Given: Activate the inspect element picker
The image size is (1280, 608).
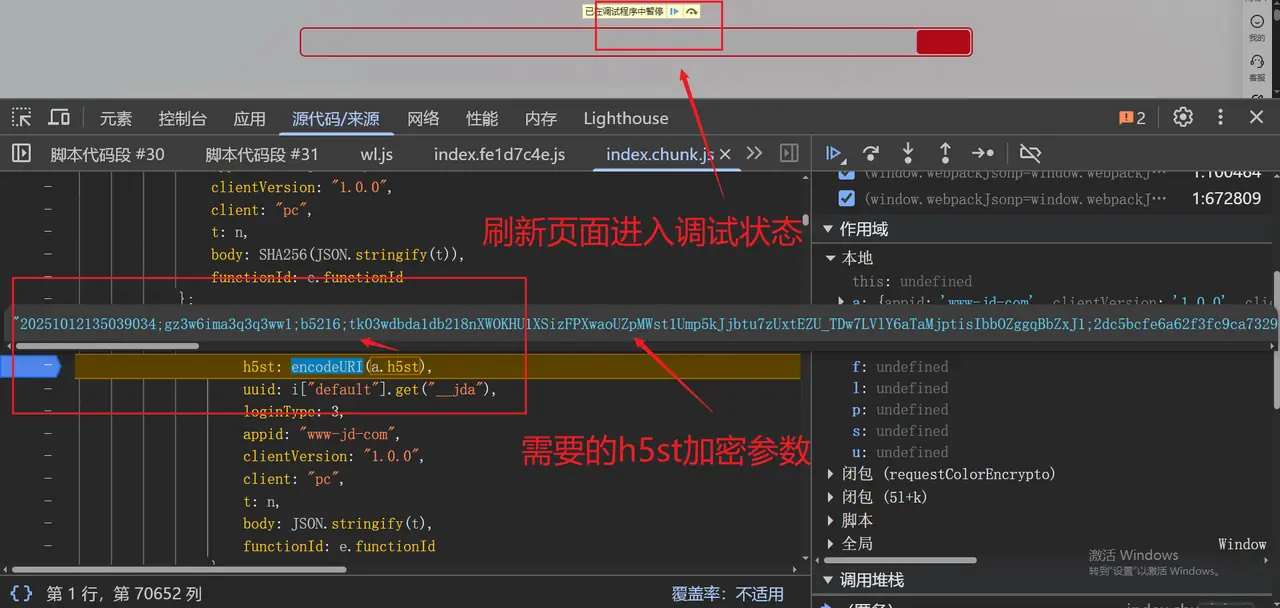Looking at the screenshot, I should [21, 117].
